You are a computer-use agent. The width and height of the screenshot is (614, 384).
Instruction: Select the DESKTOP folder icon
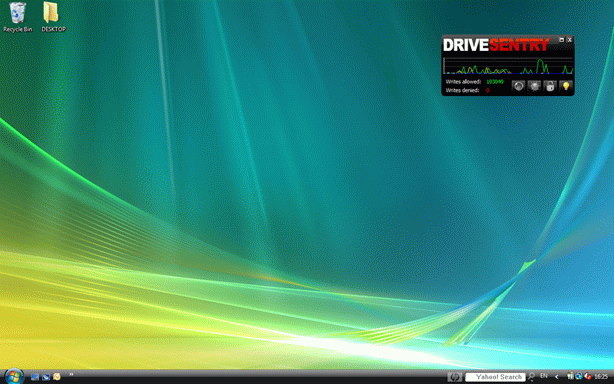(53, 17)
